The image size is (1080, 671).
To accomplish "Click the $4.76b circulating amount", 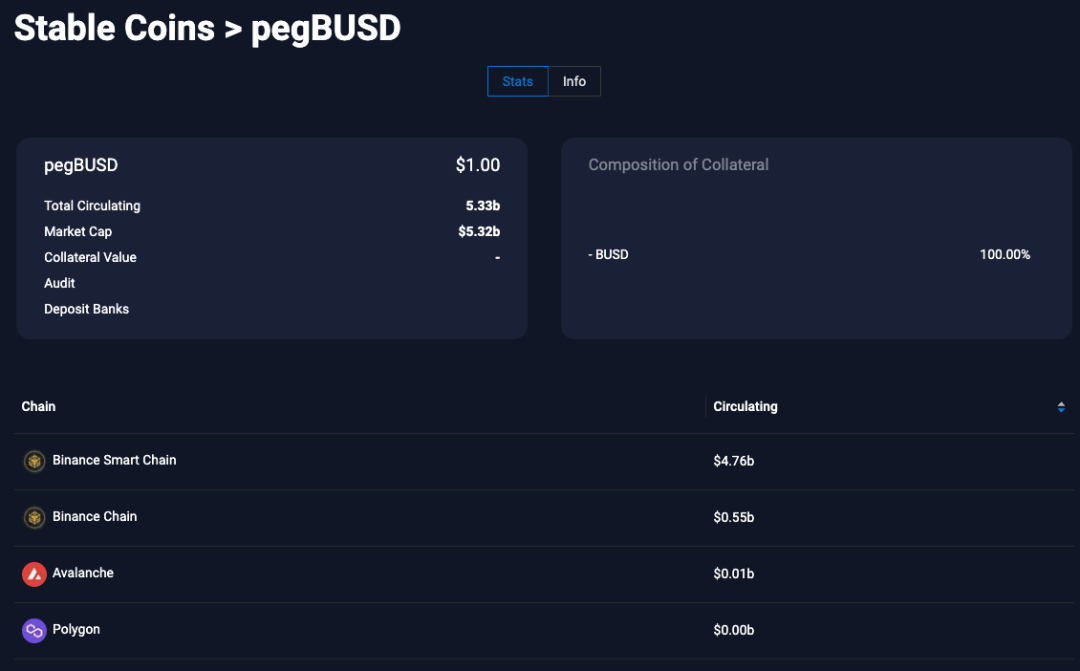I will pos(733,461).
